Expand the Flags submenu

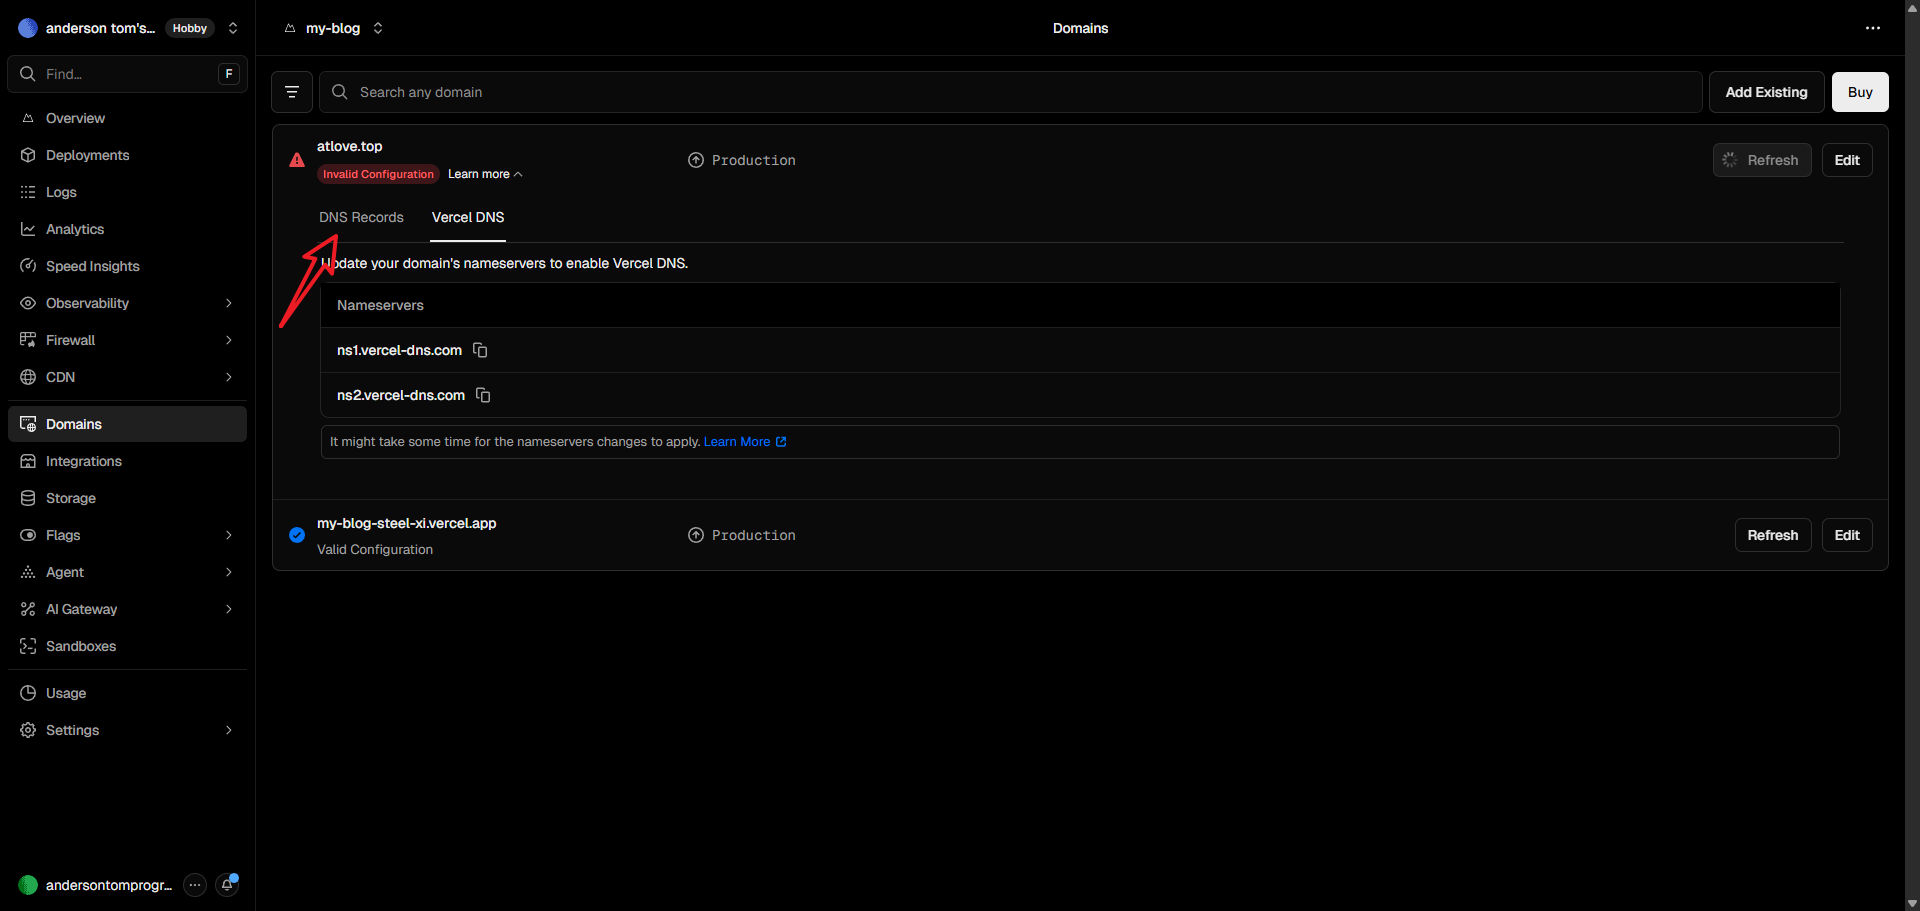(229, 535)
